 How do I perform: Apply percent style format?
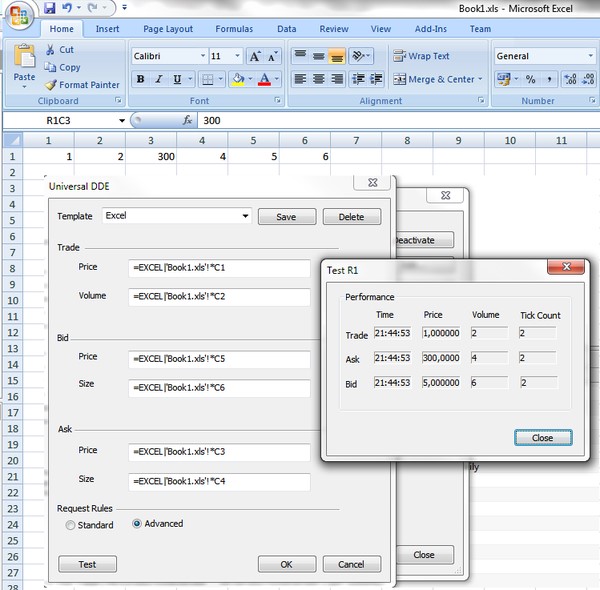point(530,79)
